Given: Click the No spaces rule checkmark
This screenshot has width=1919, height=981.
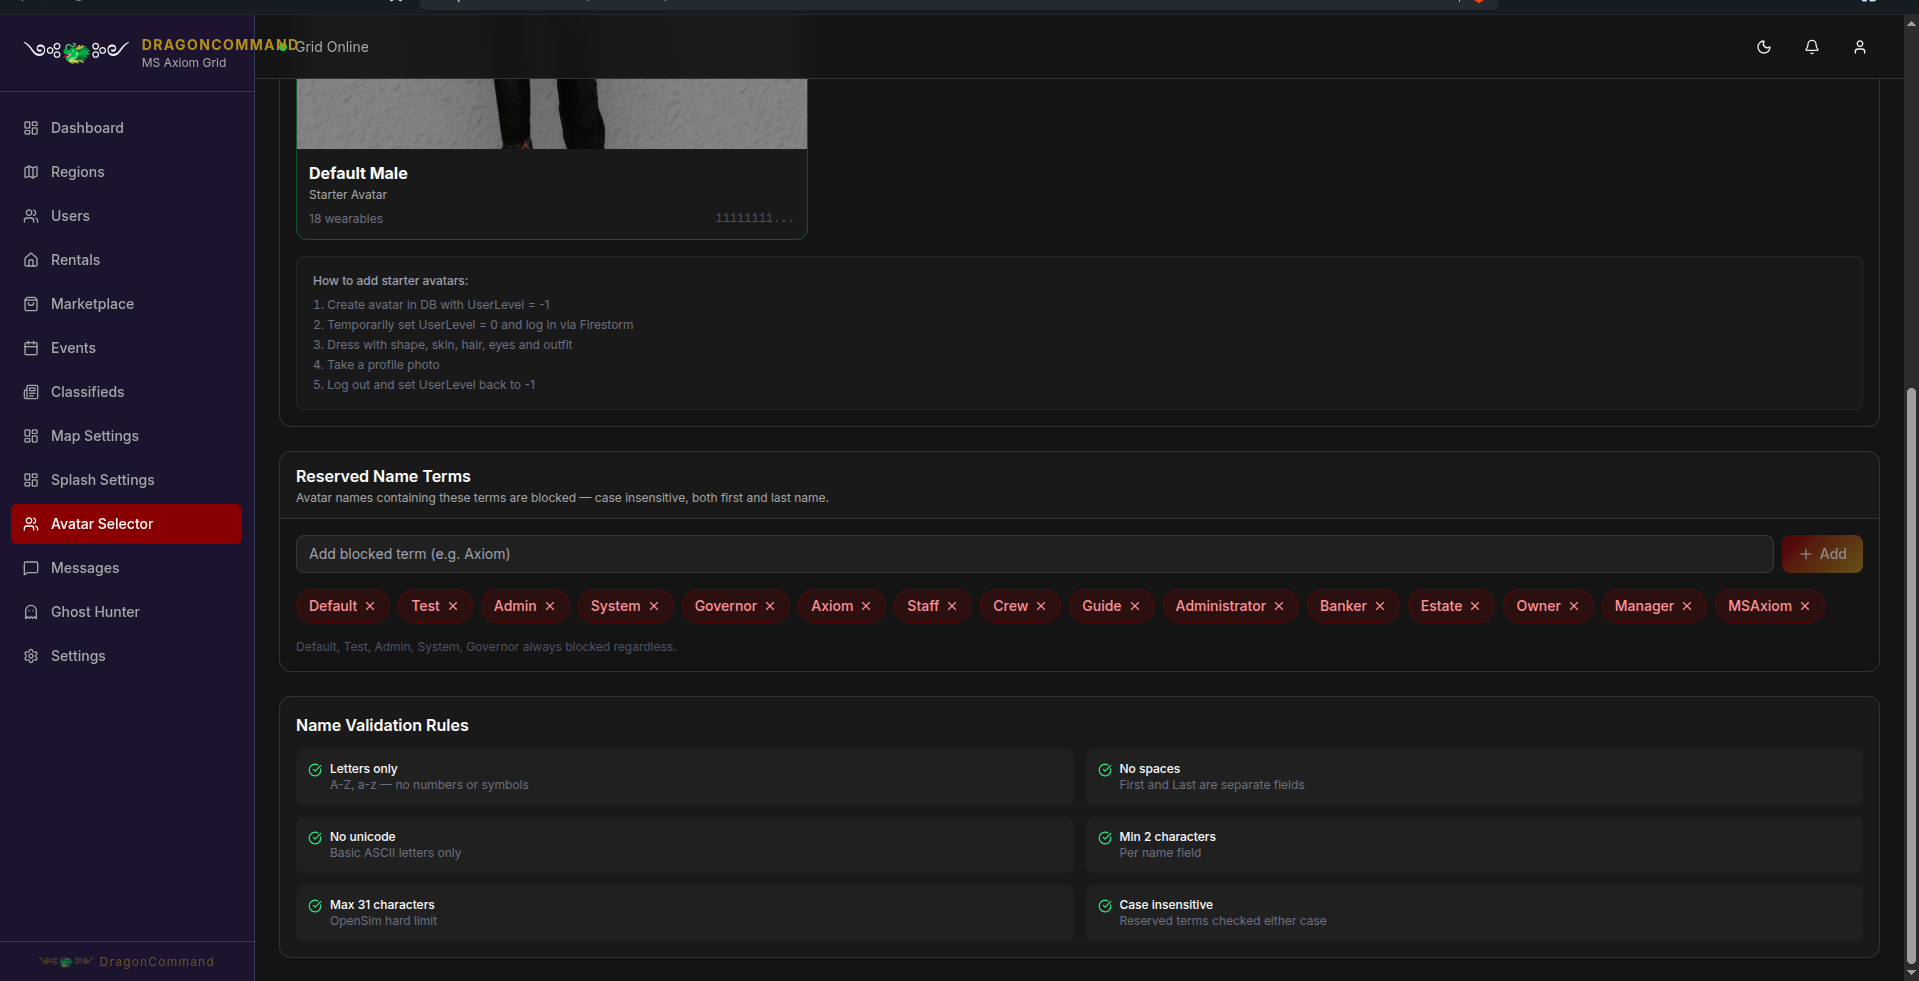Looking at the screenshot, I should coord(1105,770).
